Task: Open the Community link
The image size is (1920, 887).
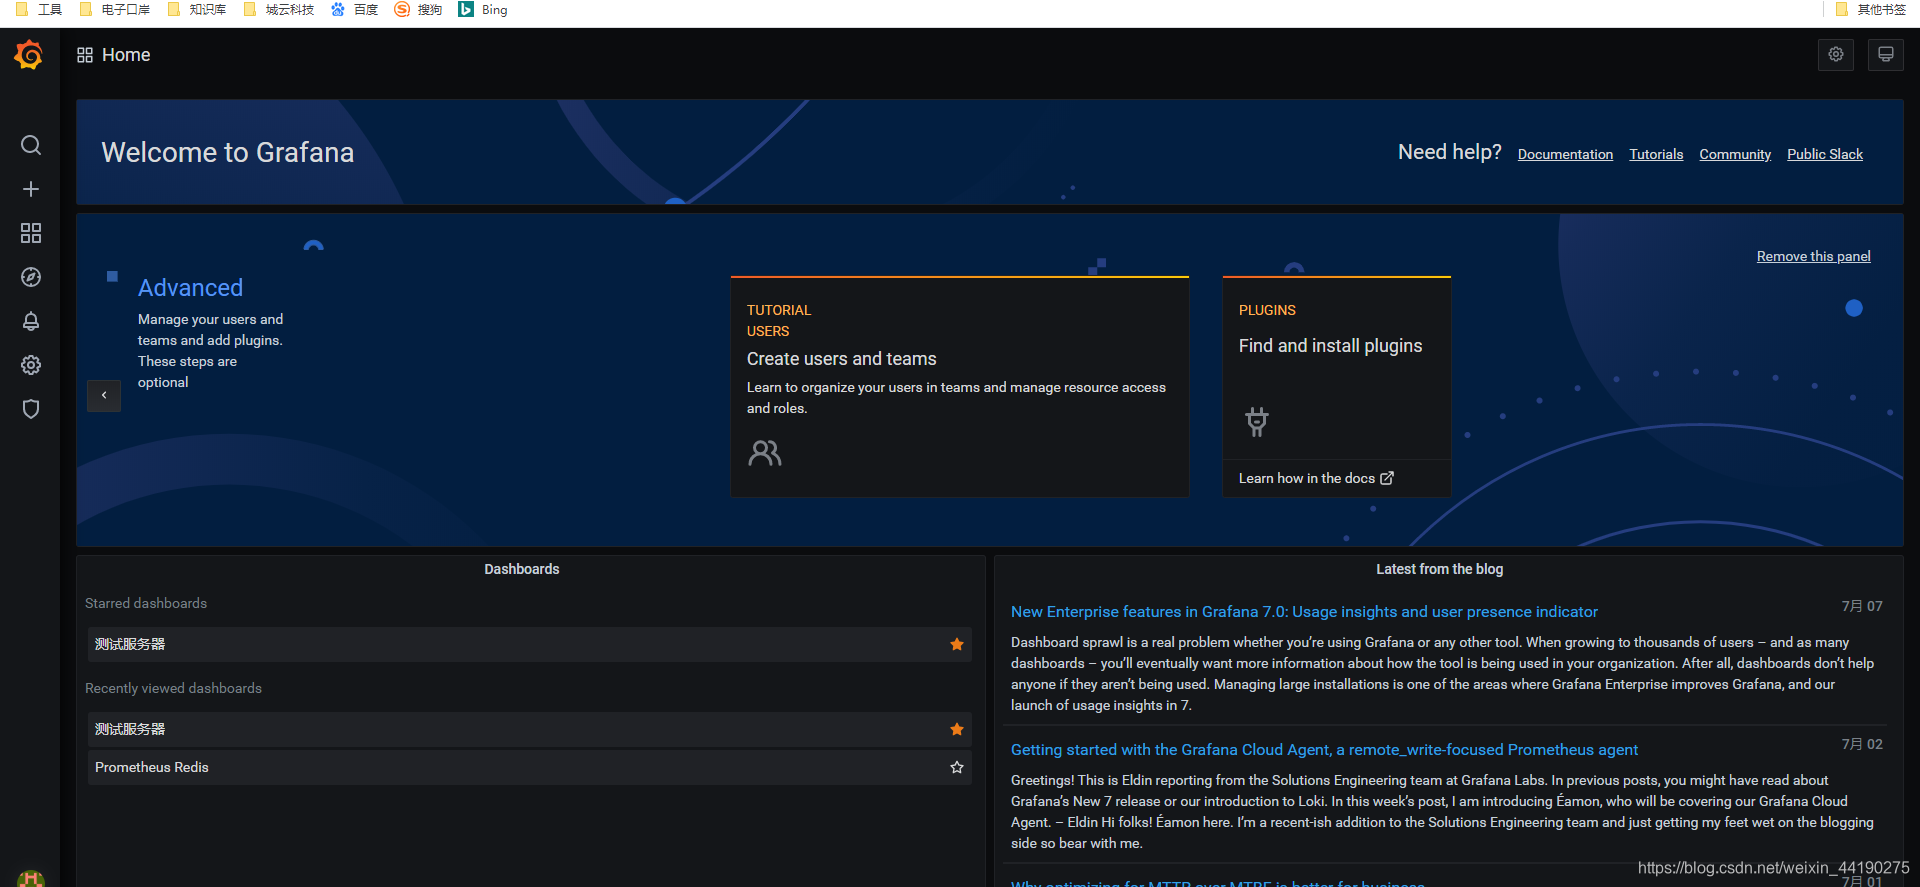Action: coord(1735,154)
